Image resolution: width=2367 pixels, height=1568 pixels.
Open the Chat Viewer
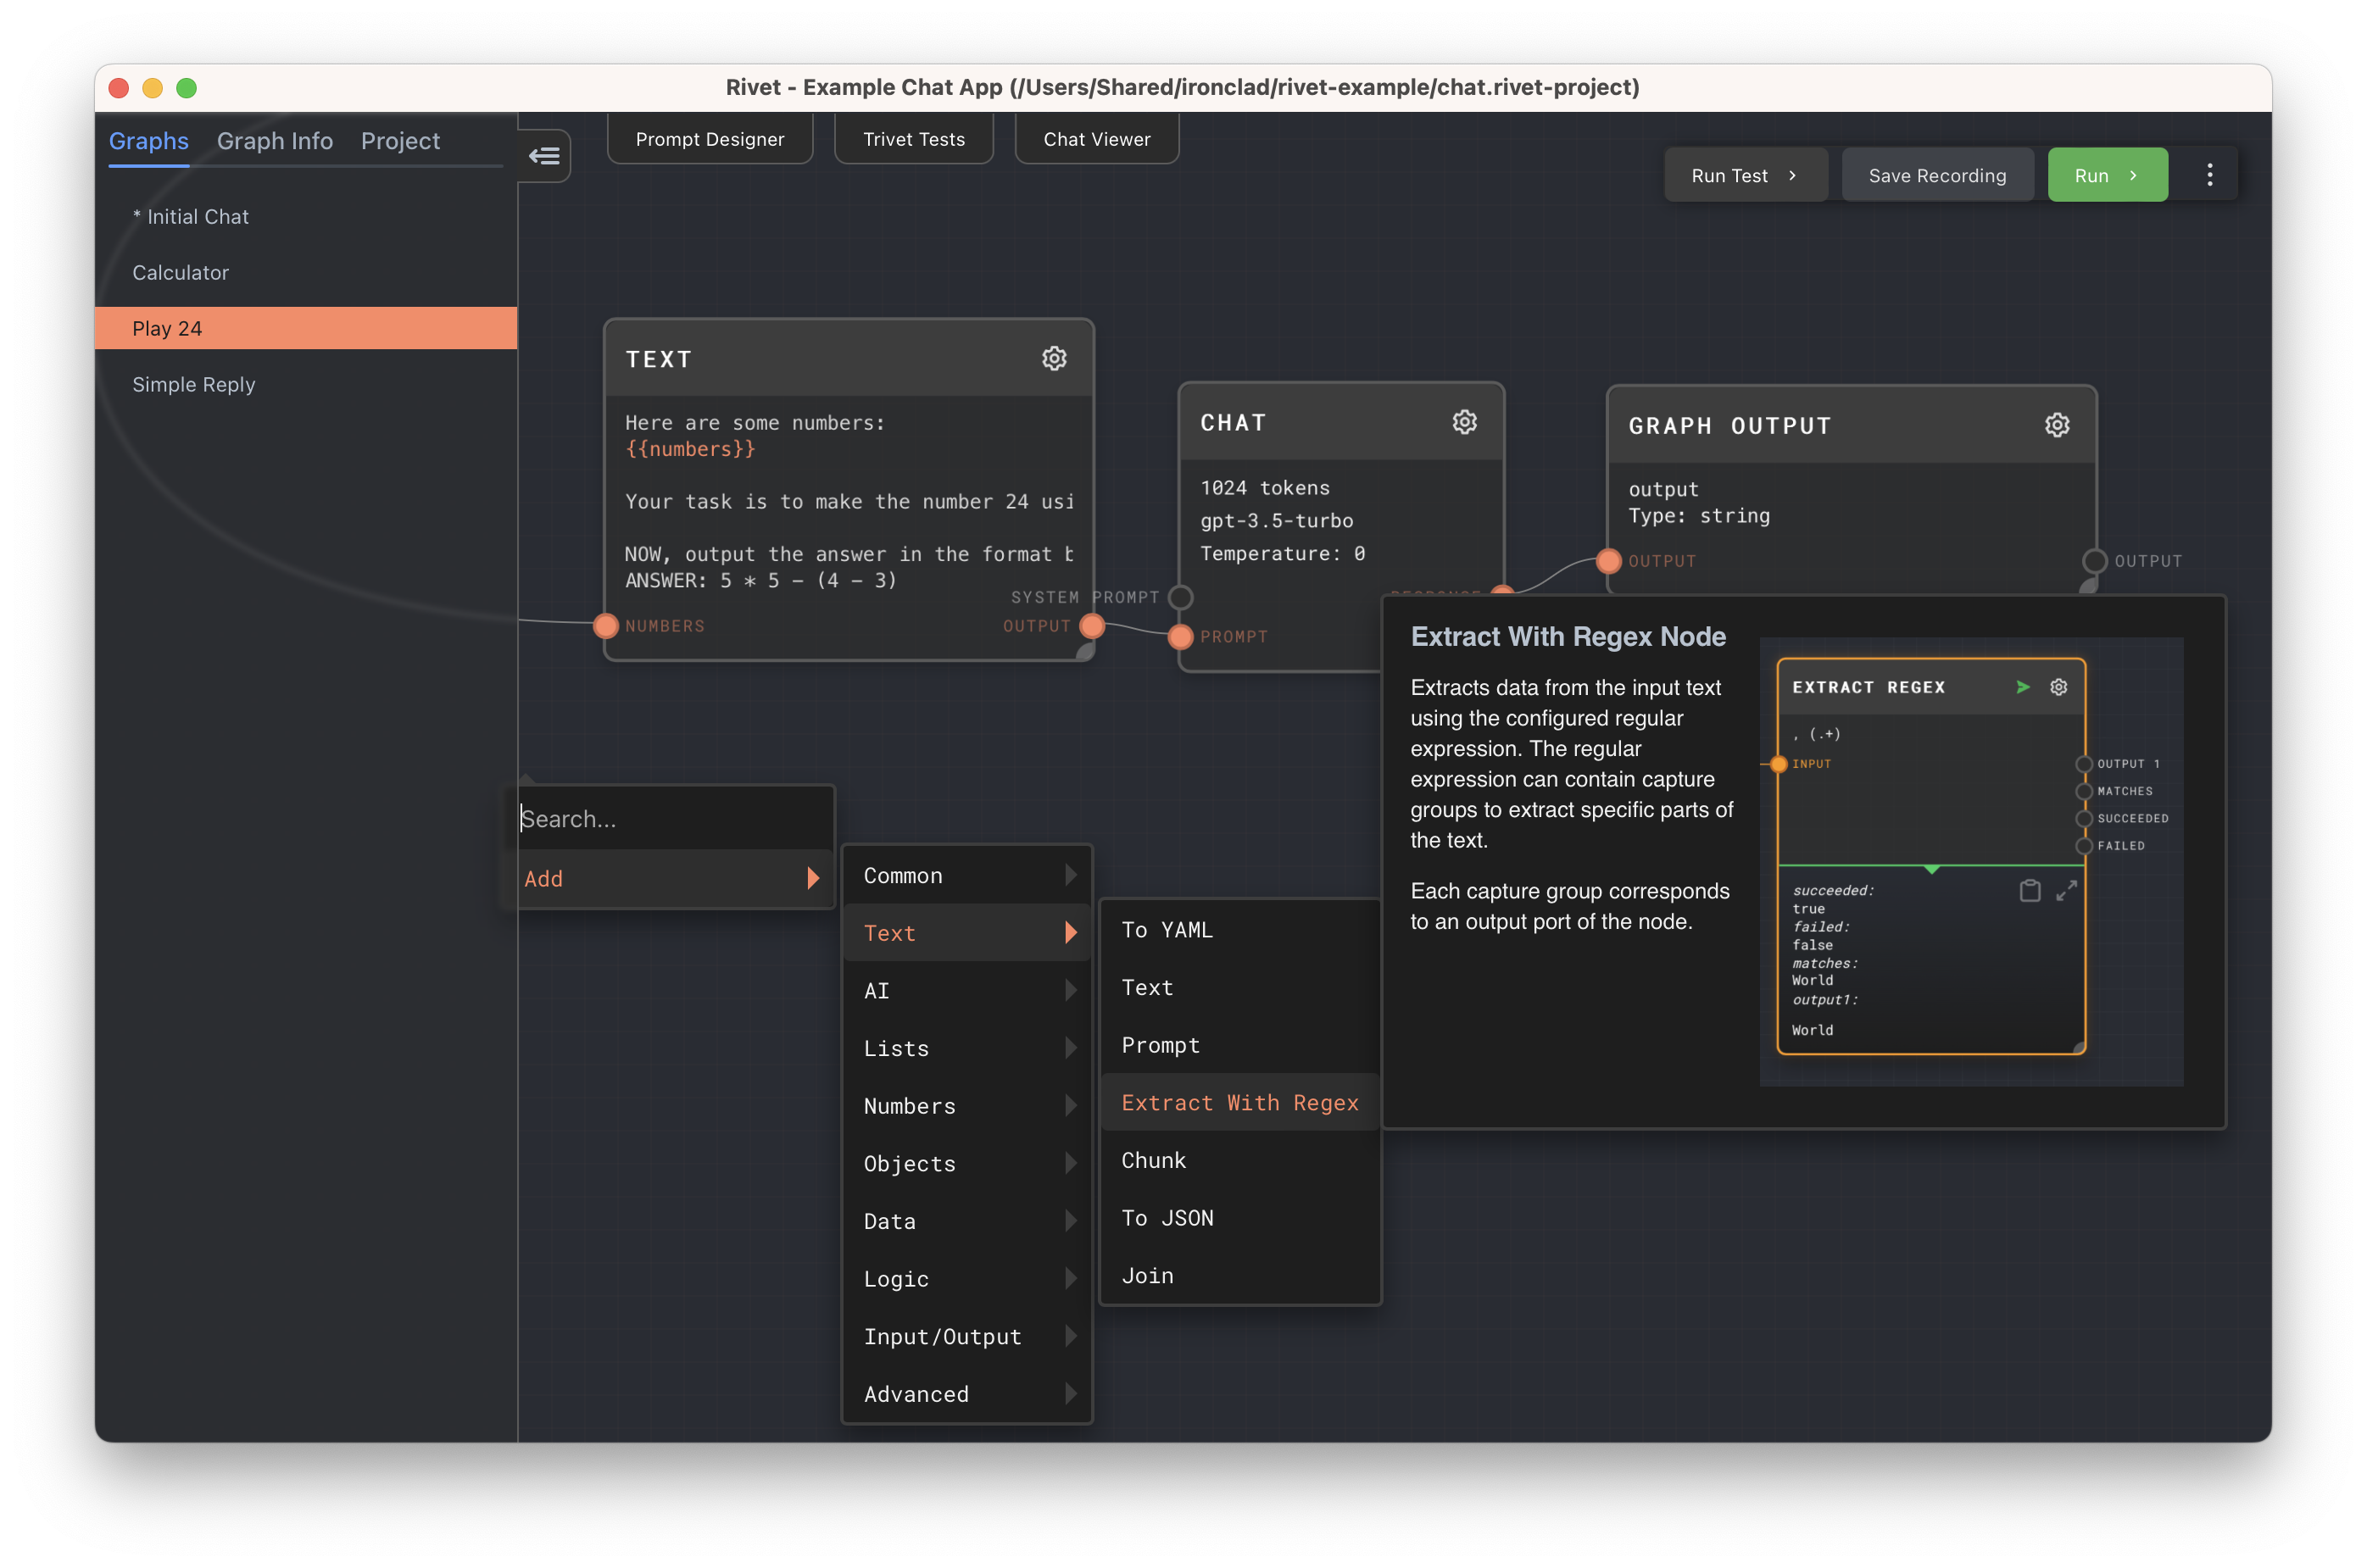(1097, 139)
